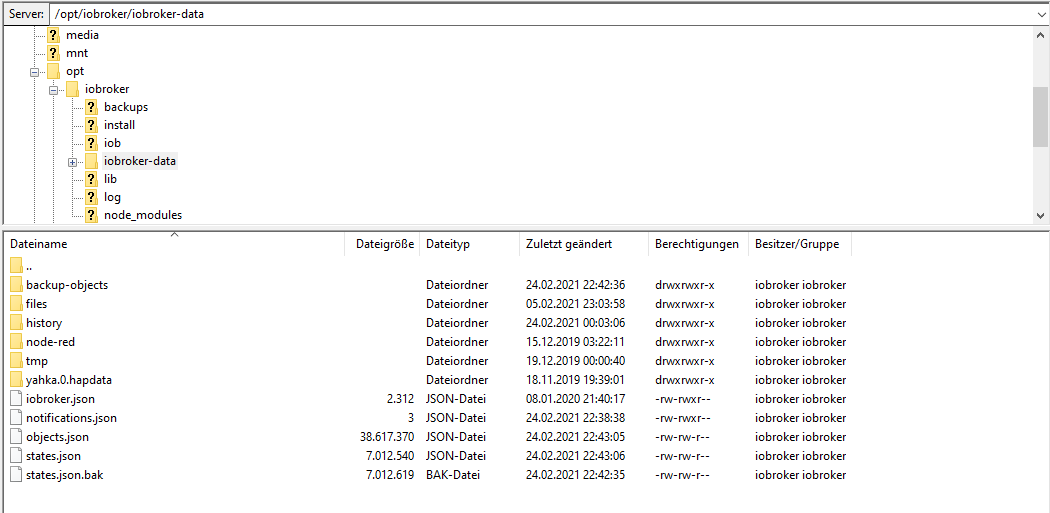Image resolution: width=1050 pixels, height=513 pixels.
Task: Click the yahka.0.hapdata folder icon
Action: tap(16, 380)
